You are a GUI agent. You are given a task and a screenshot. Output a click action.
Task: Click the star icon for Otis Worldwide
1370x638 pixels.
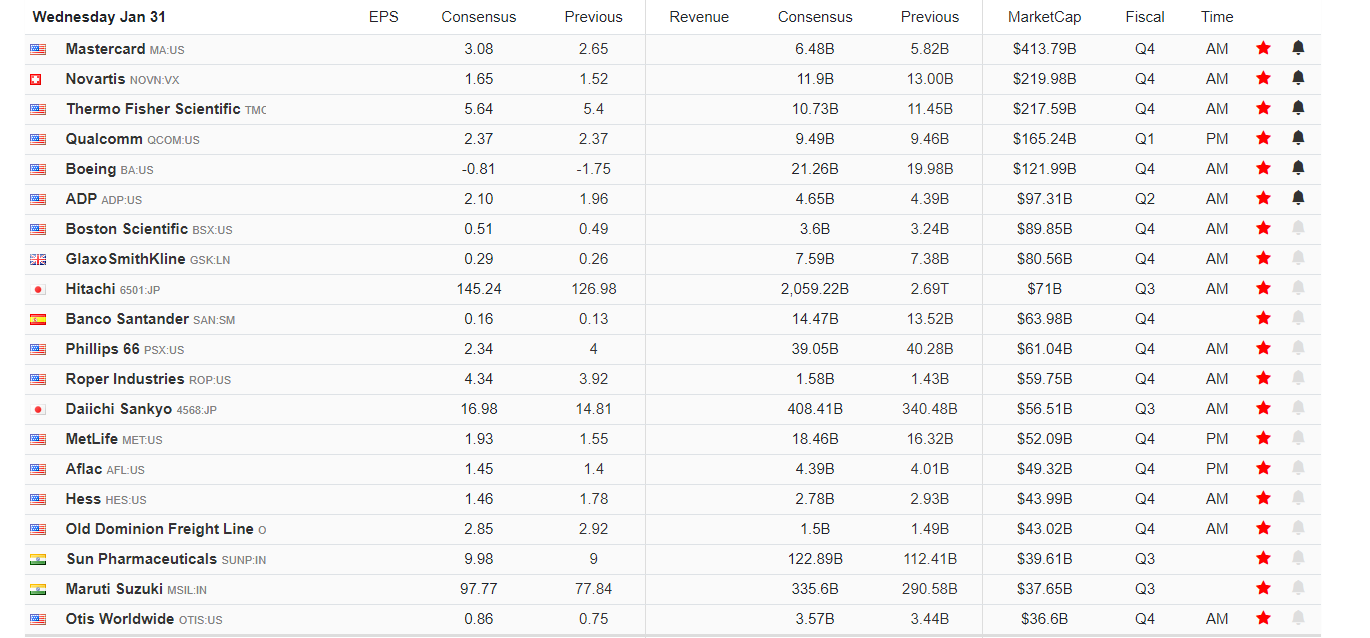[1263, 618]
